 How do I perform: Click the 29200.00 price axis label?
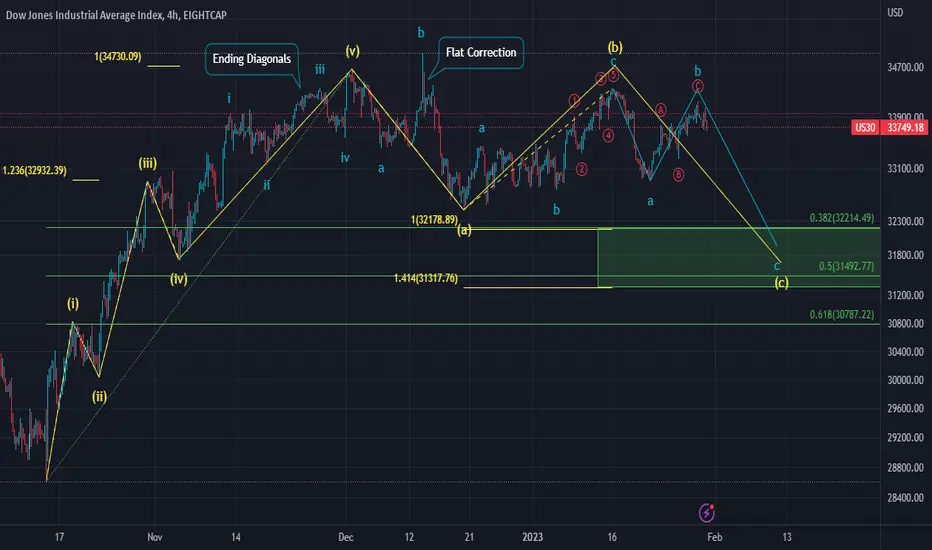(905, 438)
